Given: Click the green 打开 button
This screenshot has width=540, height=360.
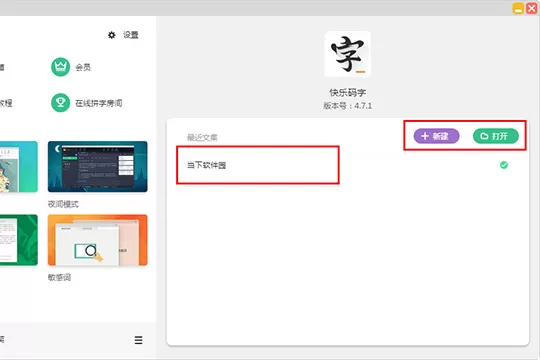Looking at the screenshot, I should point(496,136).
